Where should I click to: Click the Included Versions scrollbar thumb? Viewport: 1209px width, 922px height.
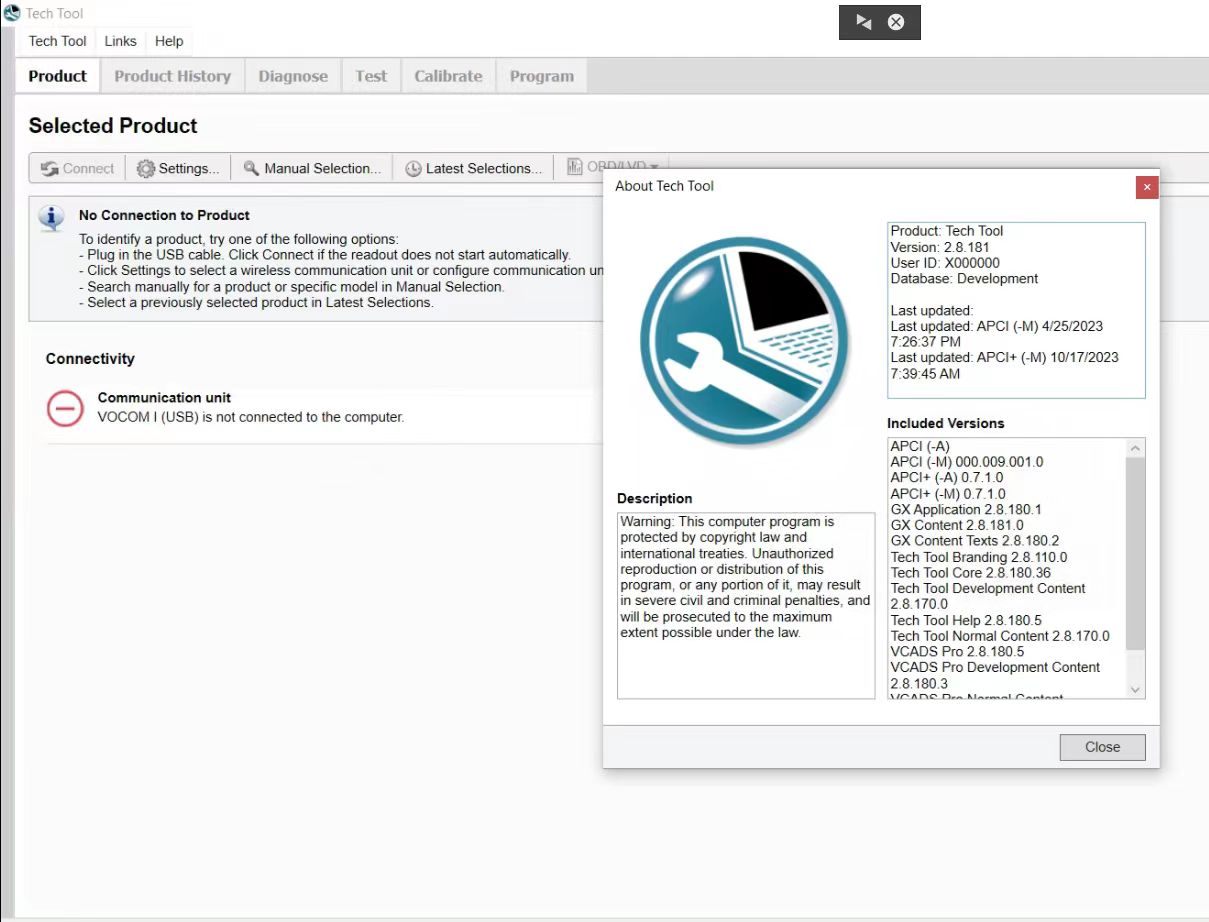tap(1135, 552)
